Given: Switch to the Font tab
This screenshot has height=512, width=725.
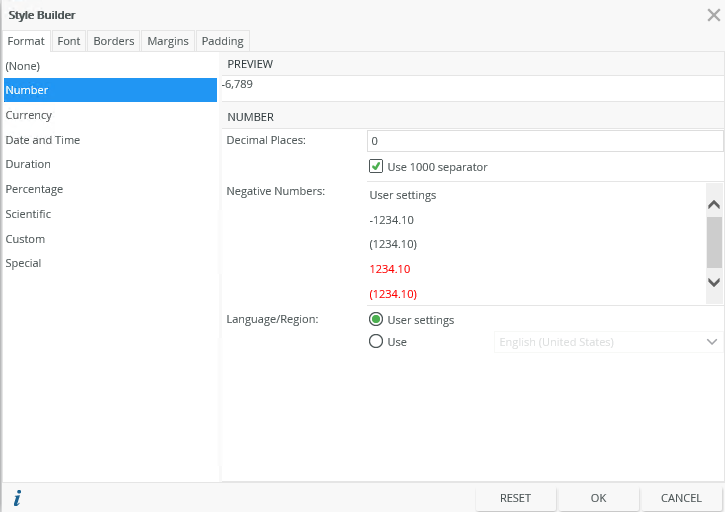Looking at the screenshot, I should pyautogui.click(x=69, y=41).
